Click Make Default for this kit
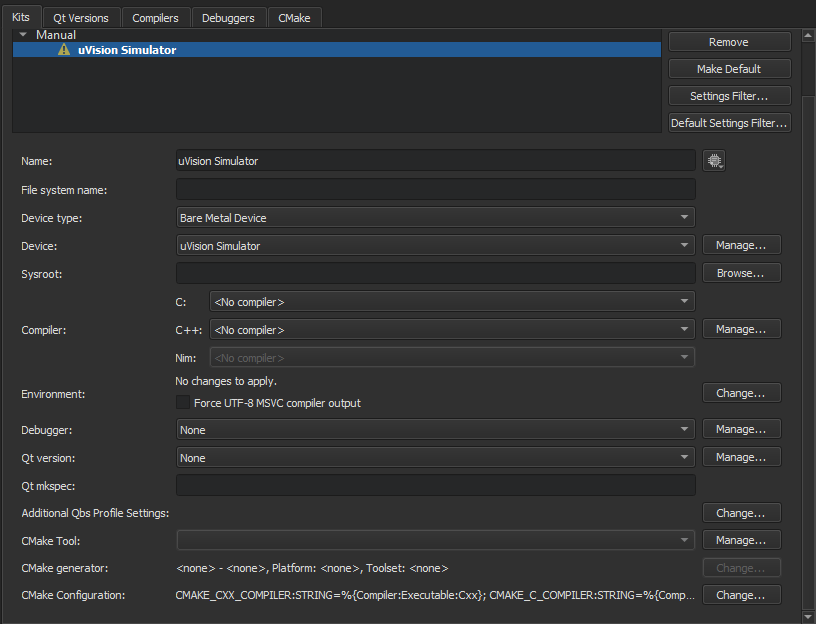The height and width of the screenshot is (624, 816). (x=728, y=68)
